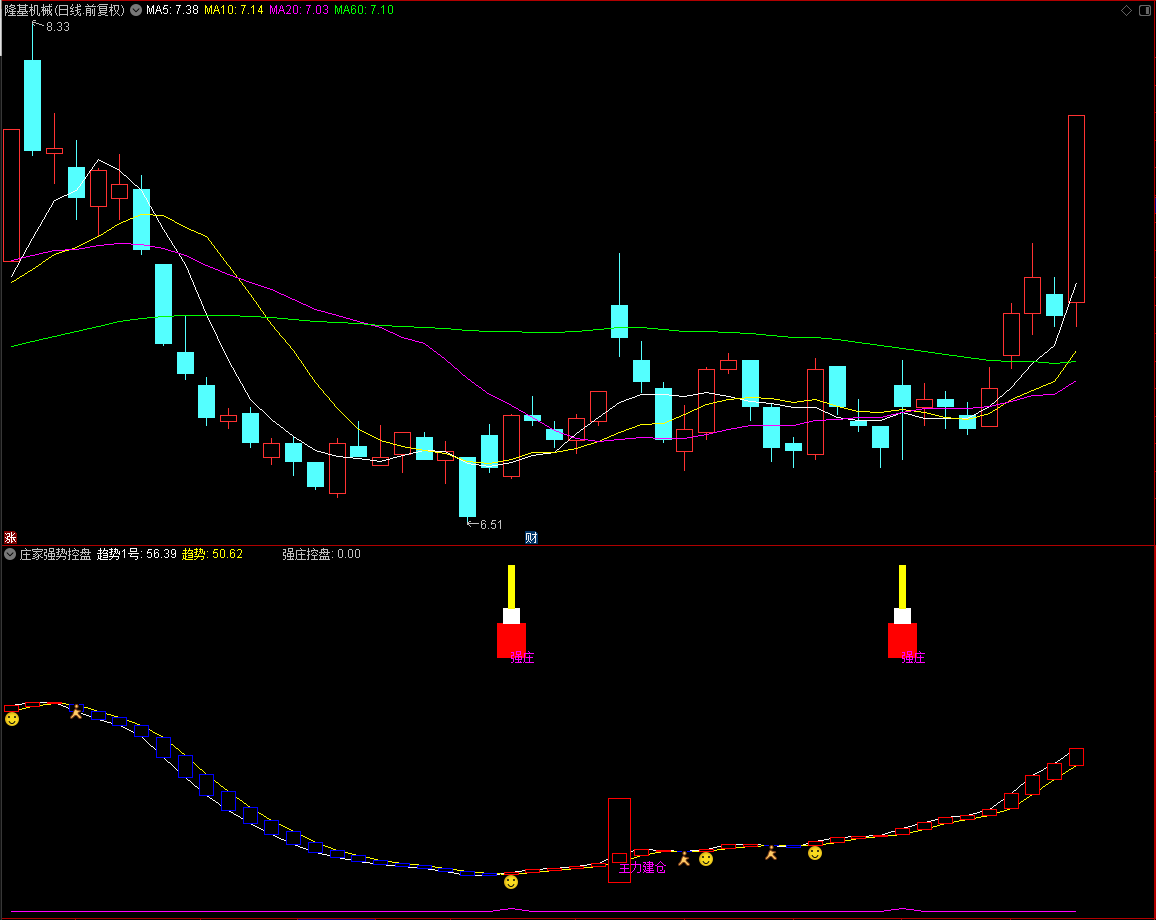Click the 主力建仓 label on the tall red box

642,868
